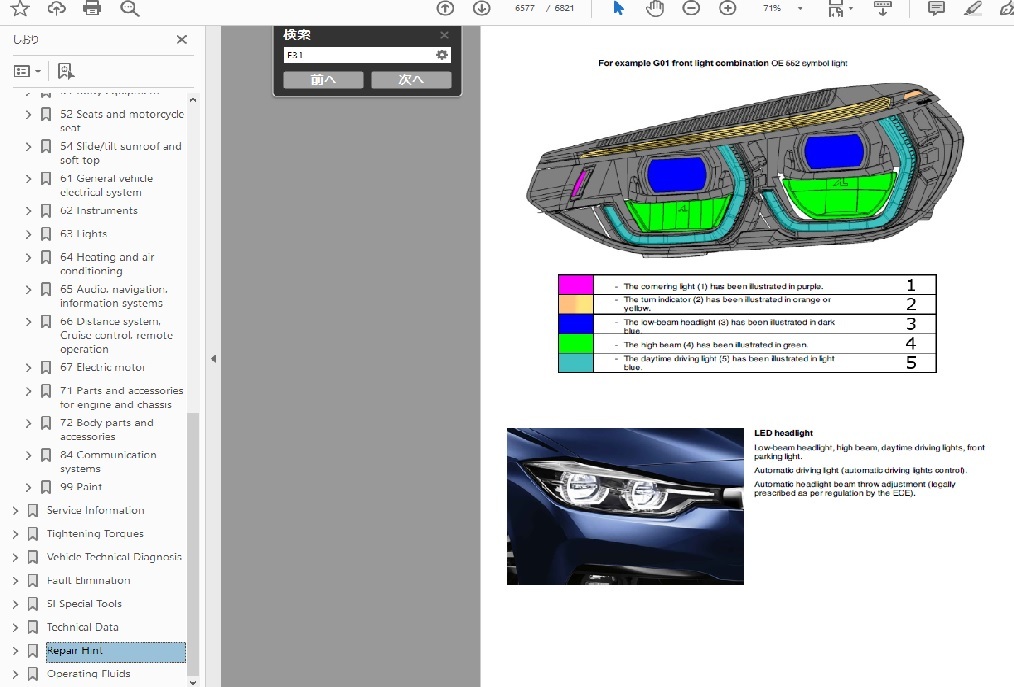This screenshot has width=1014, height=687.
Task: Select the highlighter pen tool
Action: [x=972, y=8]
